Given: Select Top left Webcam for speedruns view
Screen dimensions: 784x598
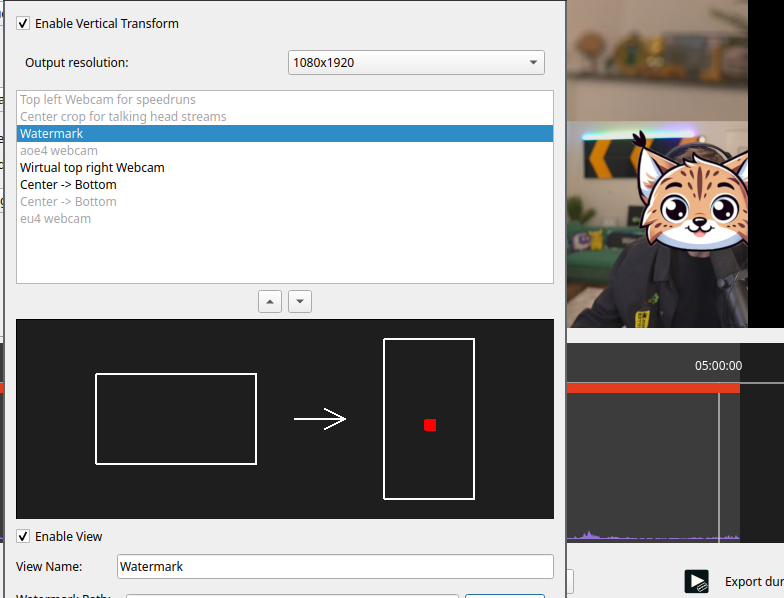Looking at the screenshot, I should click(108, 100).
